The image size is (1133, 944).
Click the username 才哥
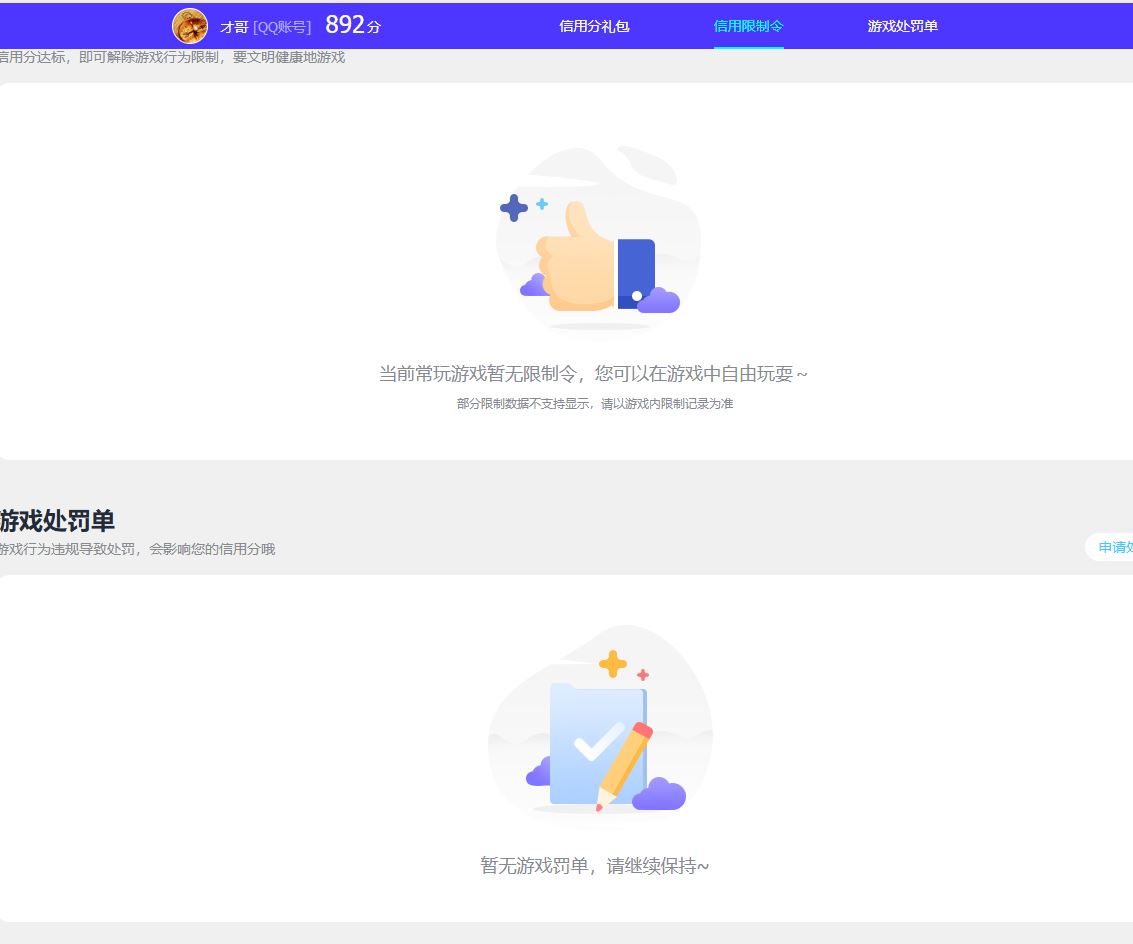[x=234, y=27]
